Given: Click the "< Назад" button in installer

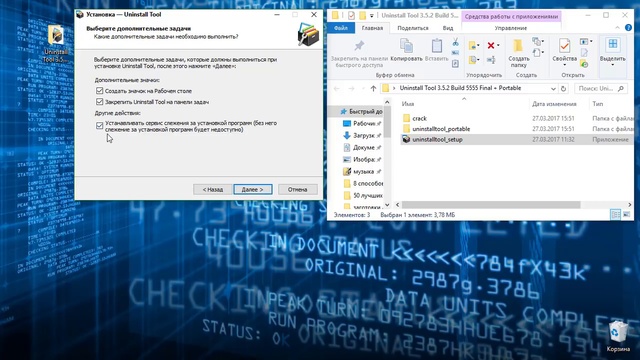Looking at the screenshot, I should [x=213, y=189].
